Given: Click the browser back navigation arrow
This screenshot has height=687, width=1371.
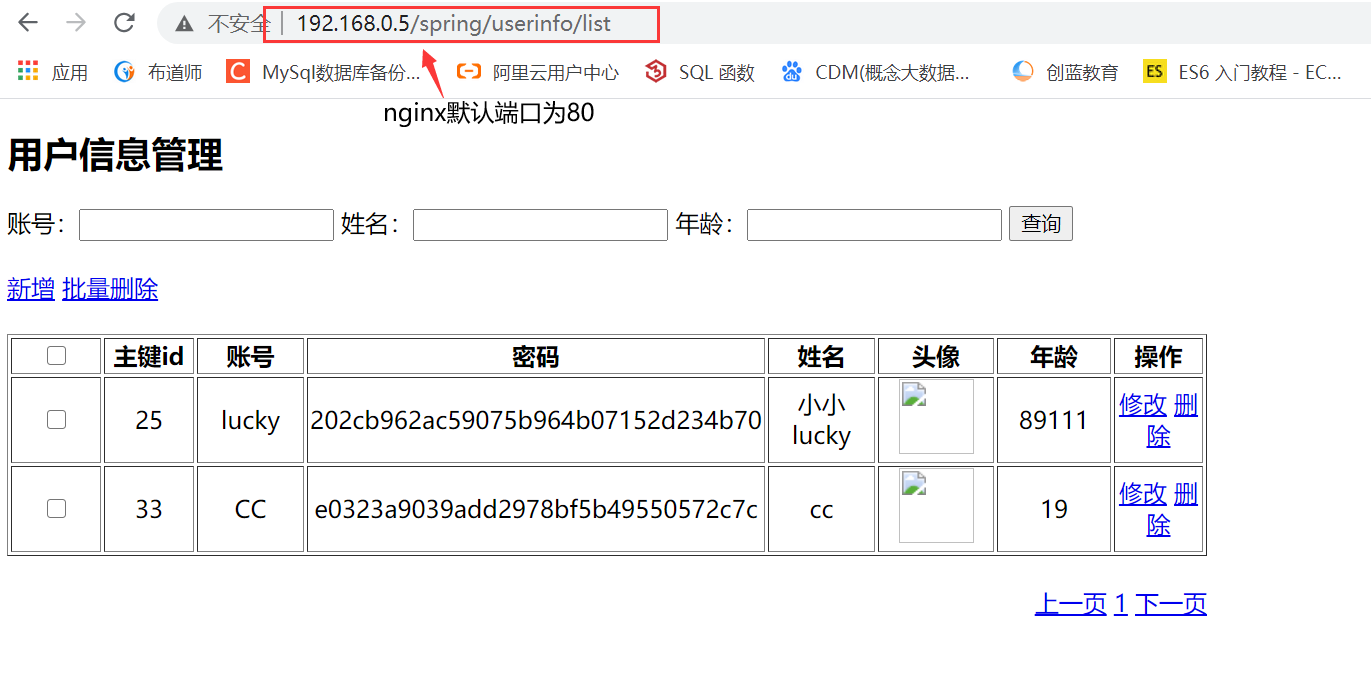Looking at the screenshot, I should pos(28,22).
